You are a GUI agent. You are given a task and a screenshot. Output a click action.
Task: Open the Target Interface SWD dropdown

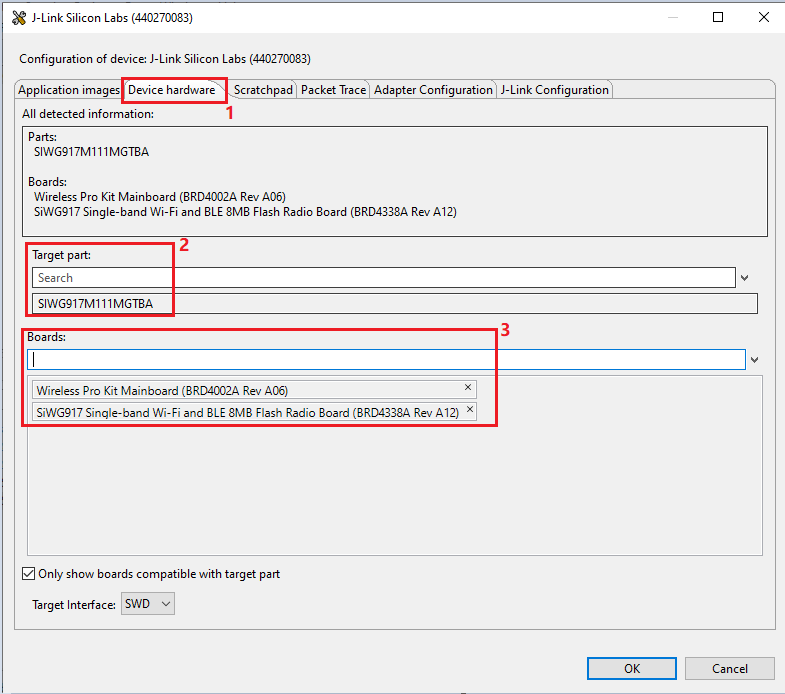[148, 604]
